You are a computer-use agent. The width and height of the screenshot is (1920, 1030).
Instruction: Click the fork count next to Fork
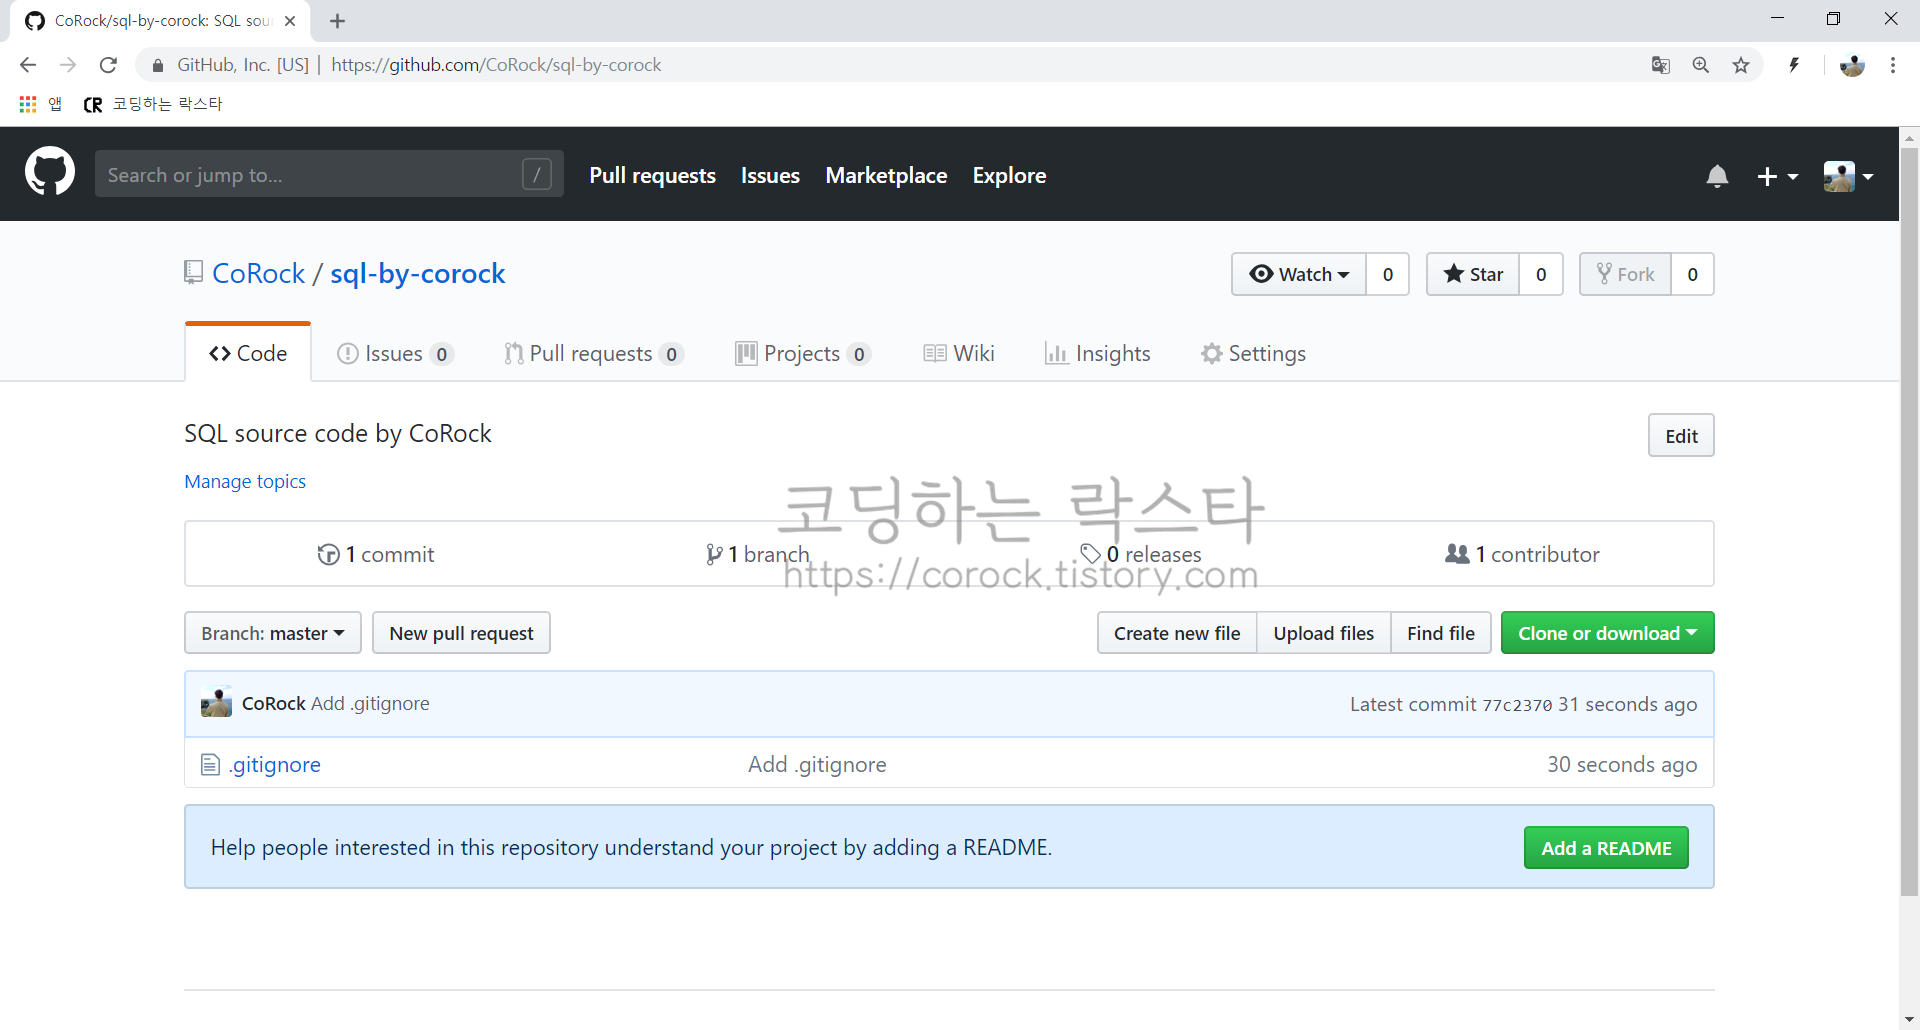tap(1692, 274)
